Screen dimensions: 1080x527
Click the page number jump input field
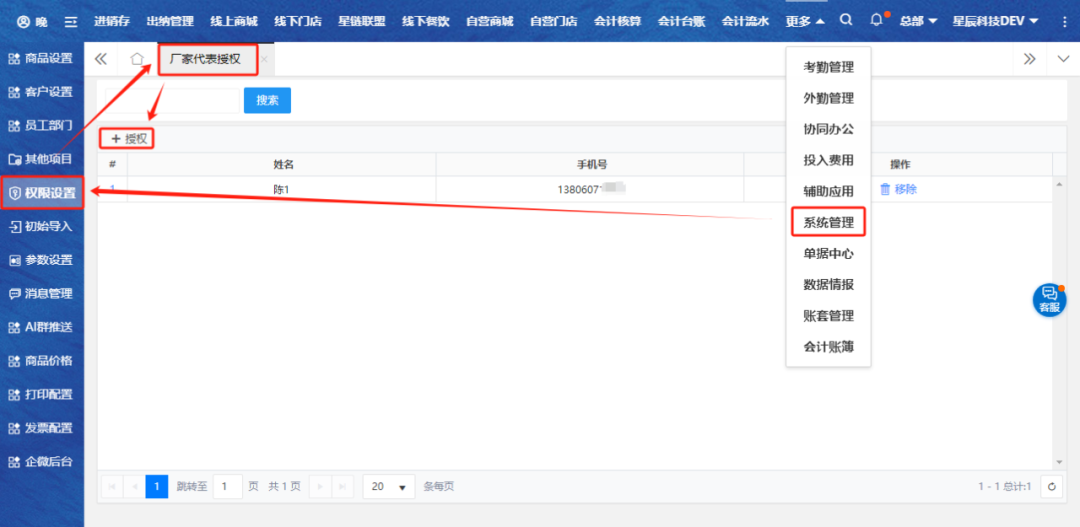tap(228, 486)
